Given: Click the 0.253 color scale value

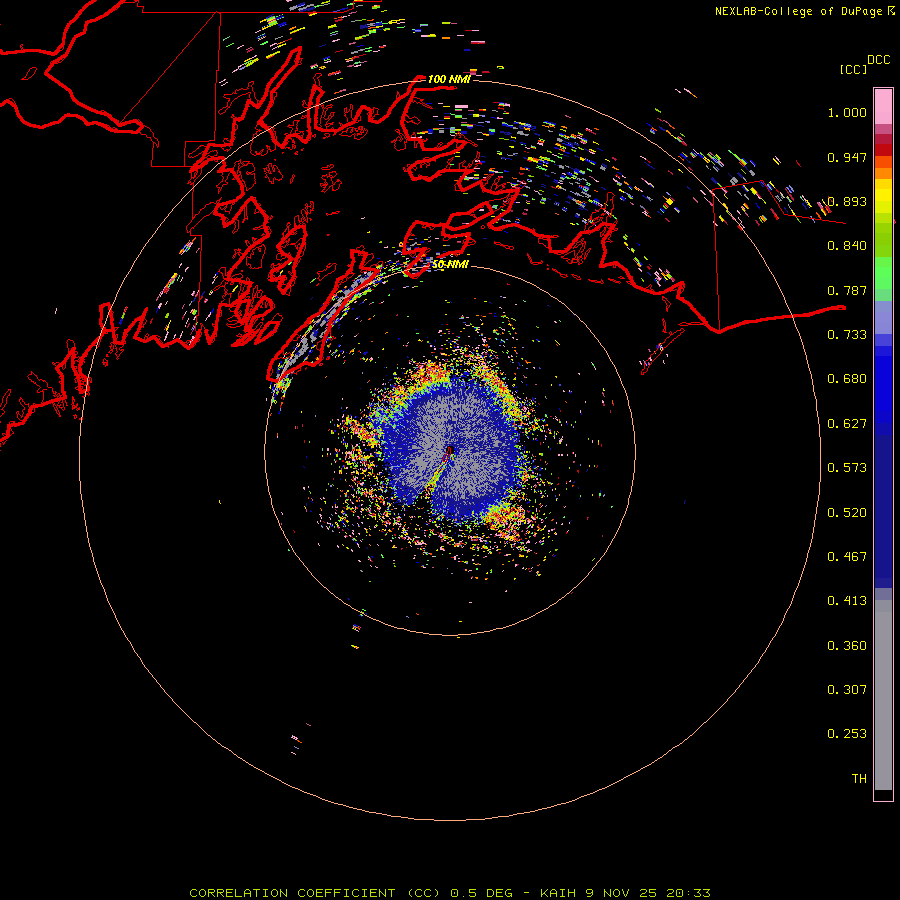Looking at the screenshot, I should click(847, 734).
